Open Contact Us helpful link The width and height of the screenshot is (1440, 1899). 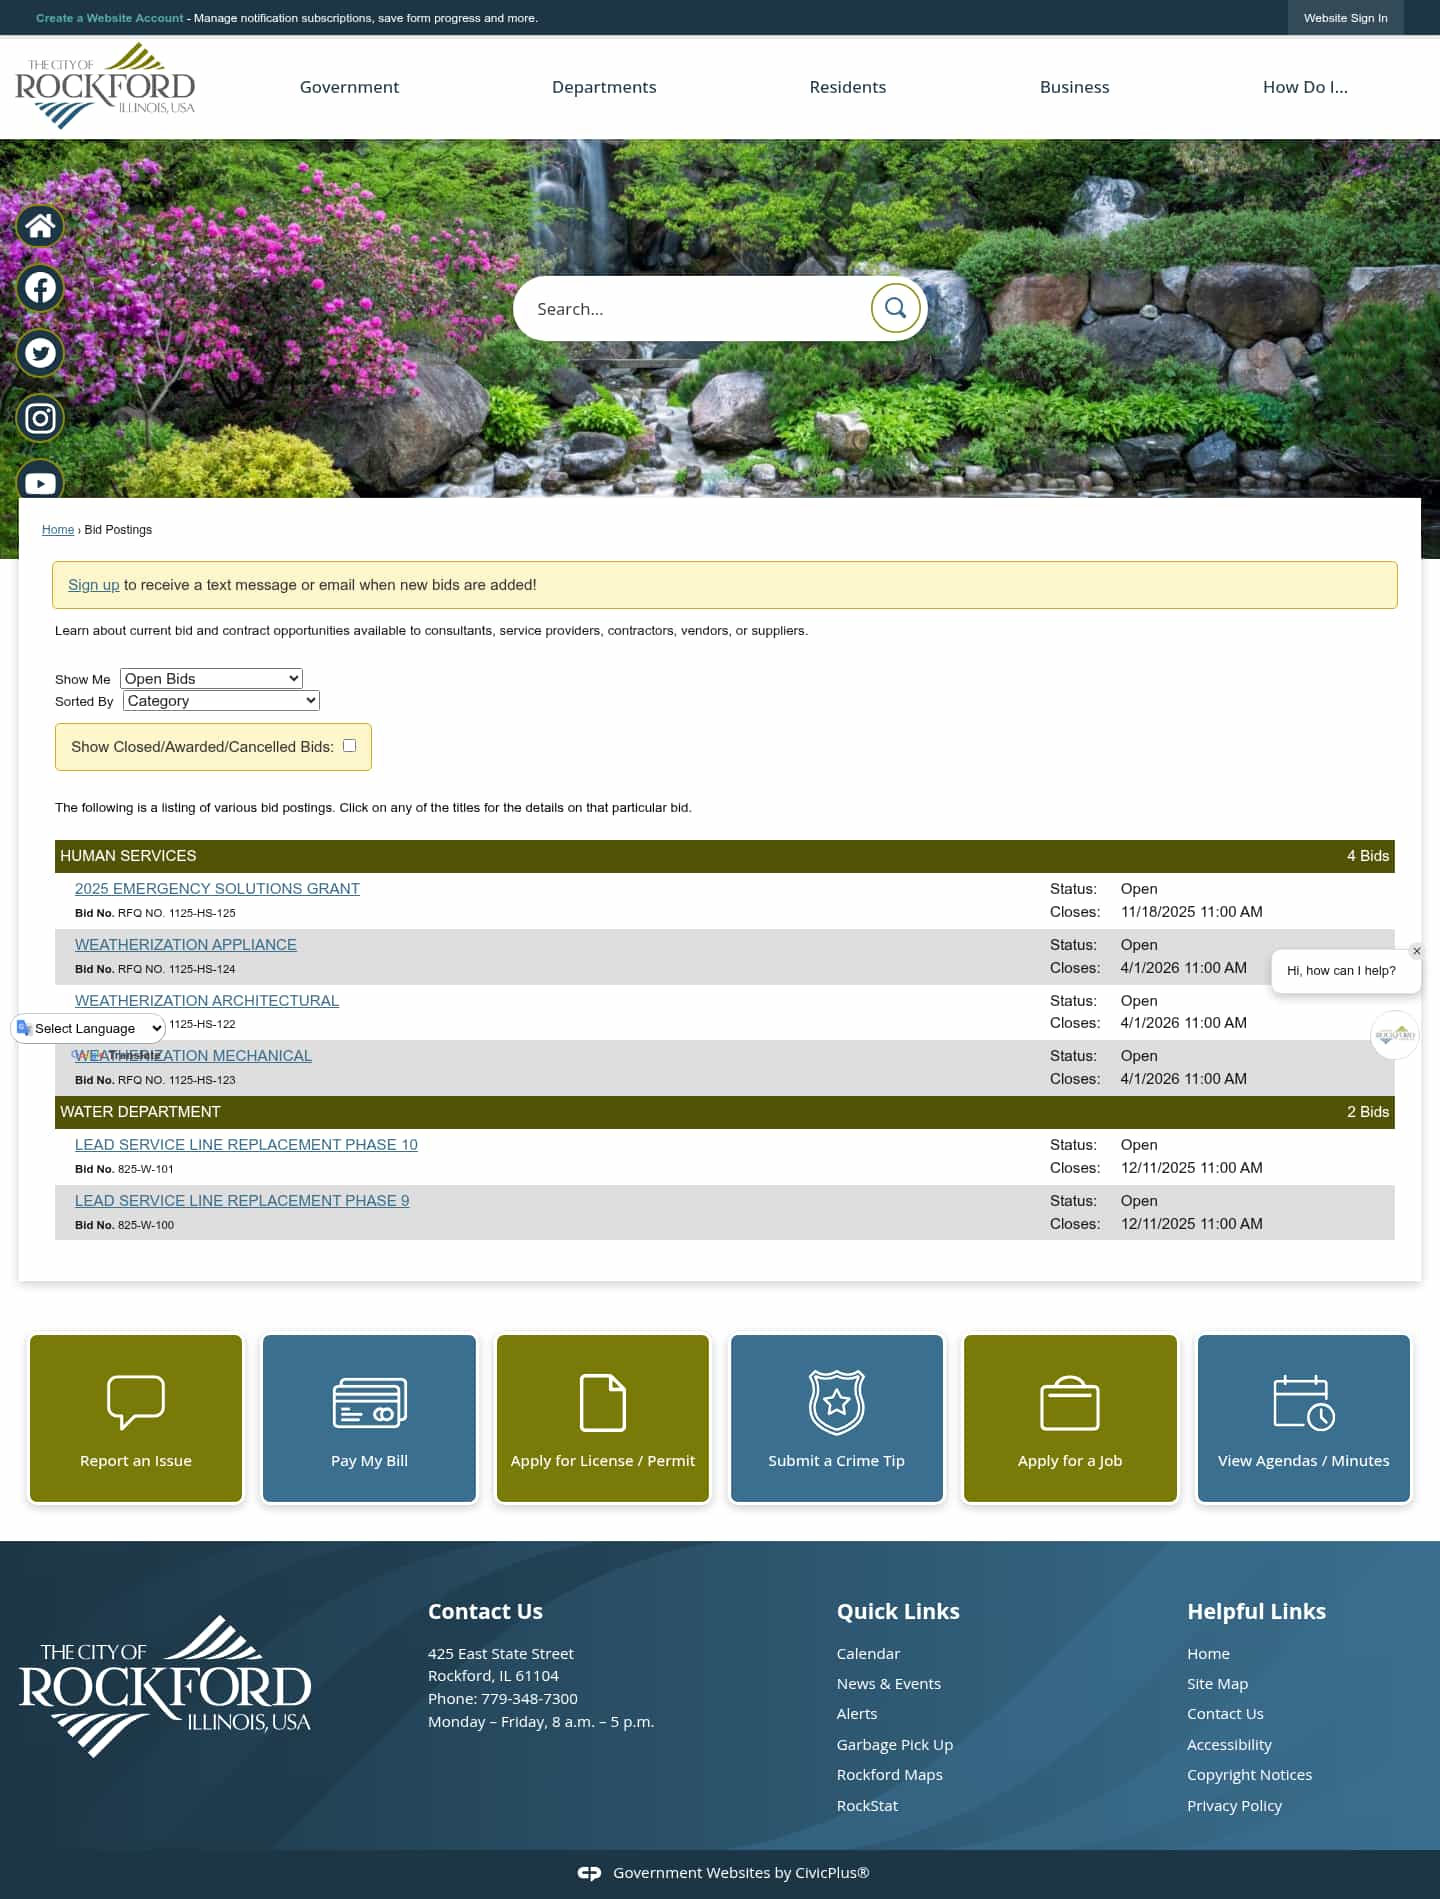[1225, 1714]
